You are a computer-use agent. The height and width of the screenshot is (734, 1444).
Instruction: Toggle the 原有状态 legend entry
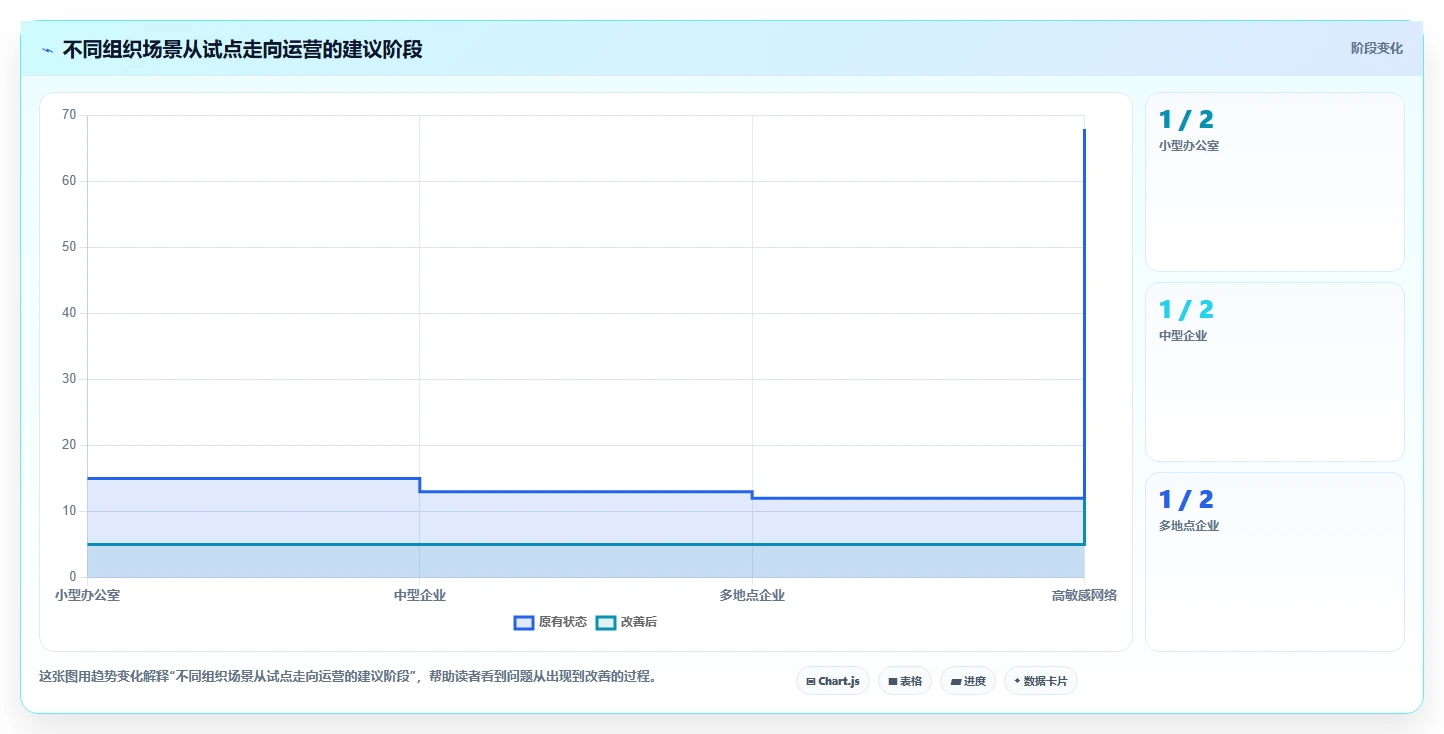tap(550, 622)
